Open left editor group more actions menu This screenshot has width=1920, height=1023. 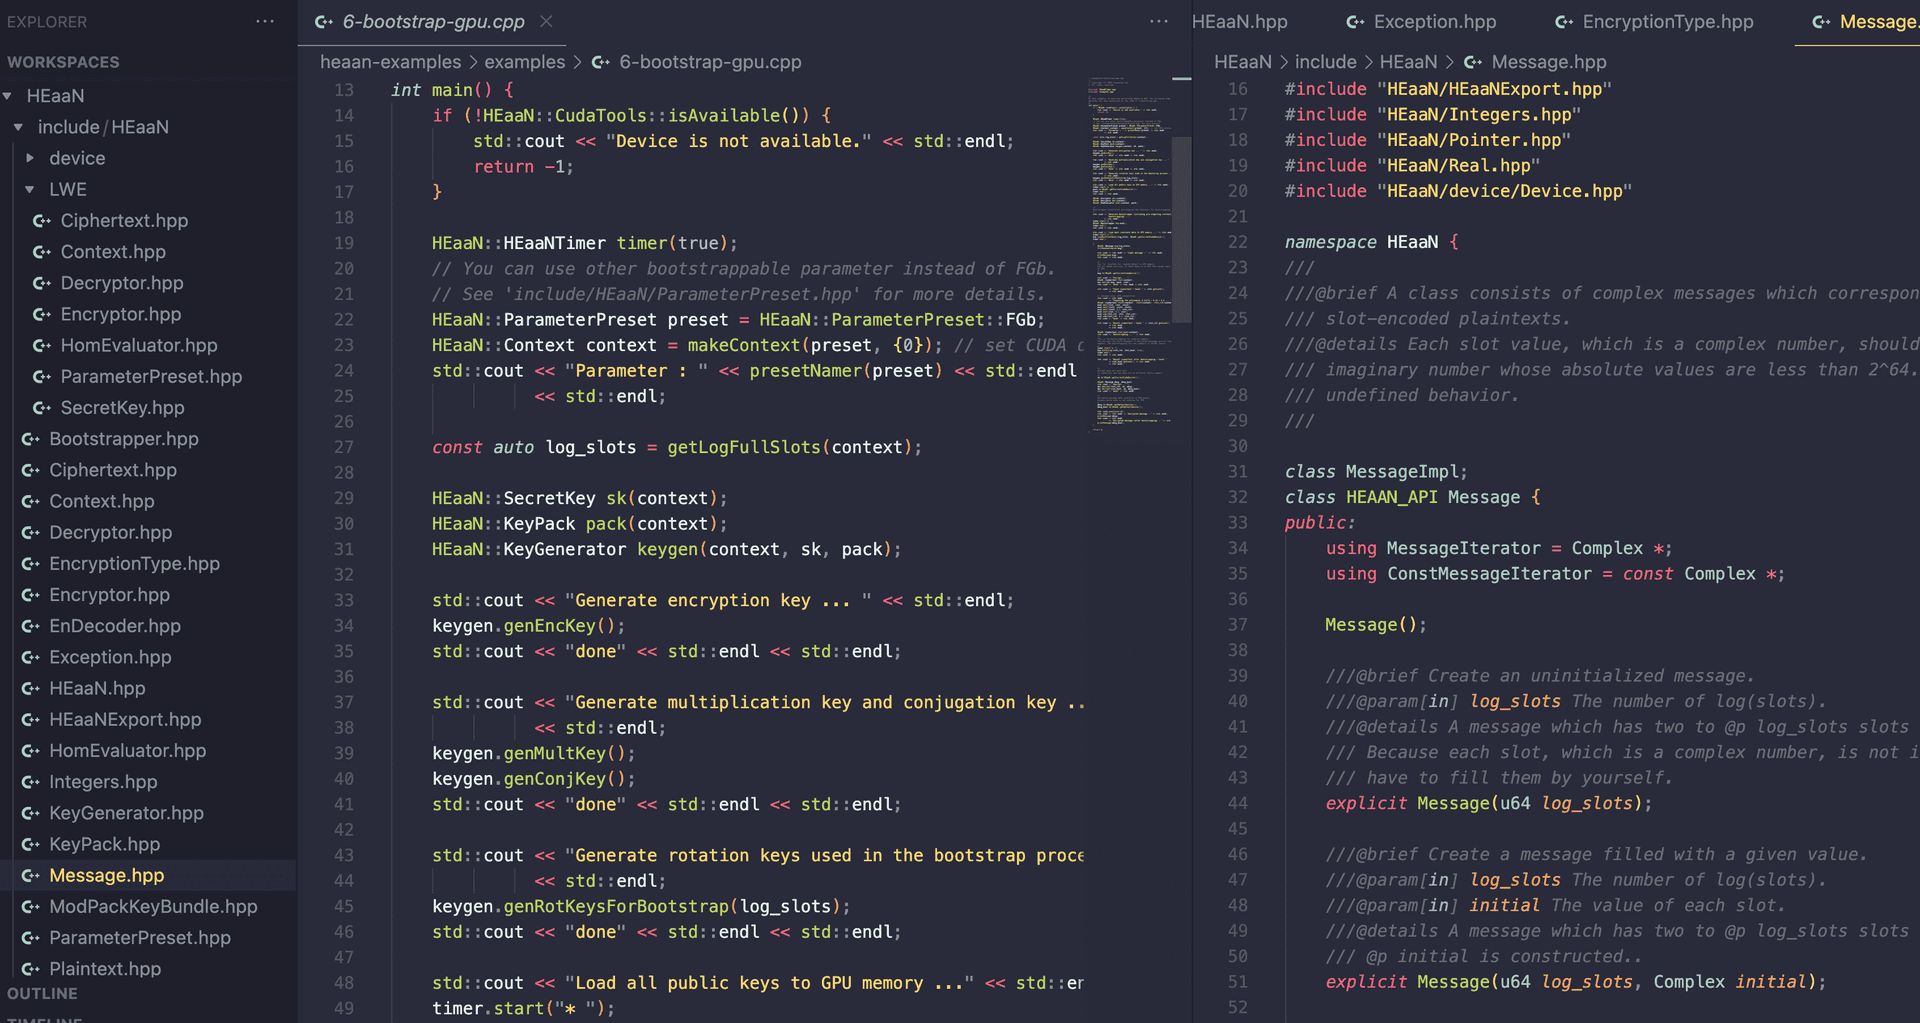[x=1158, y=21]
